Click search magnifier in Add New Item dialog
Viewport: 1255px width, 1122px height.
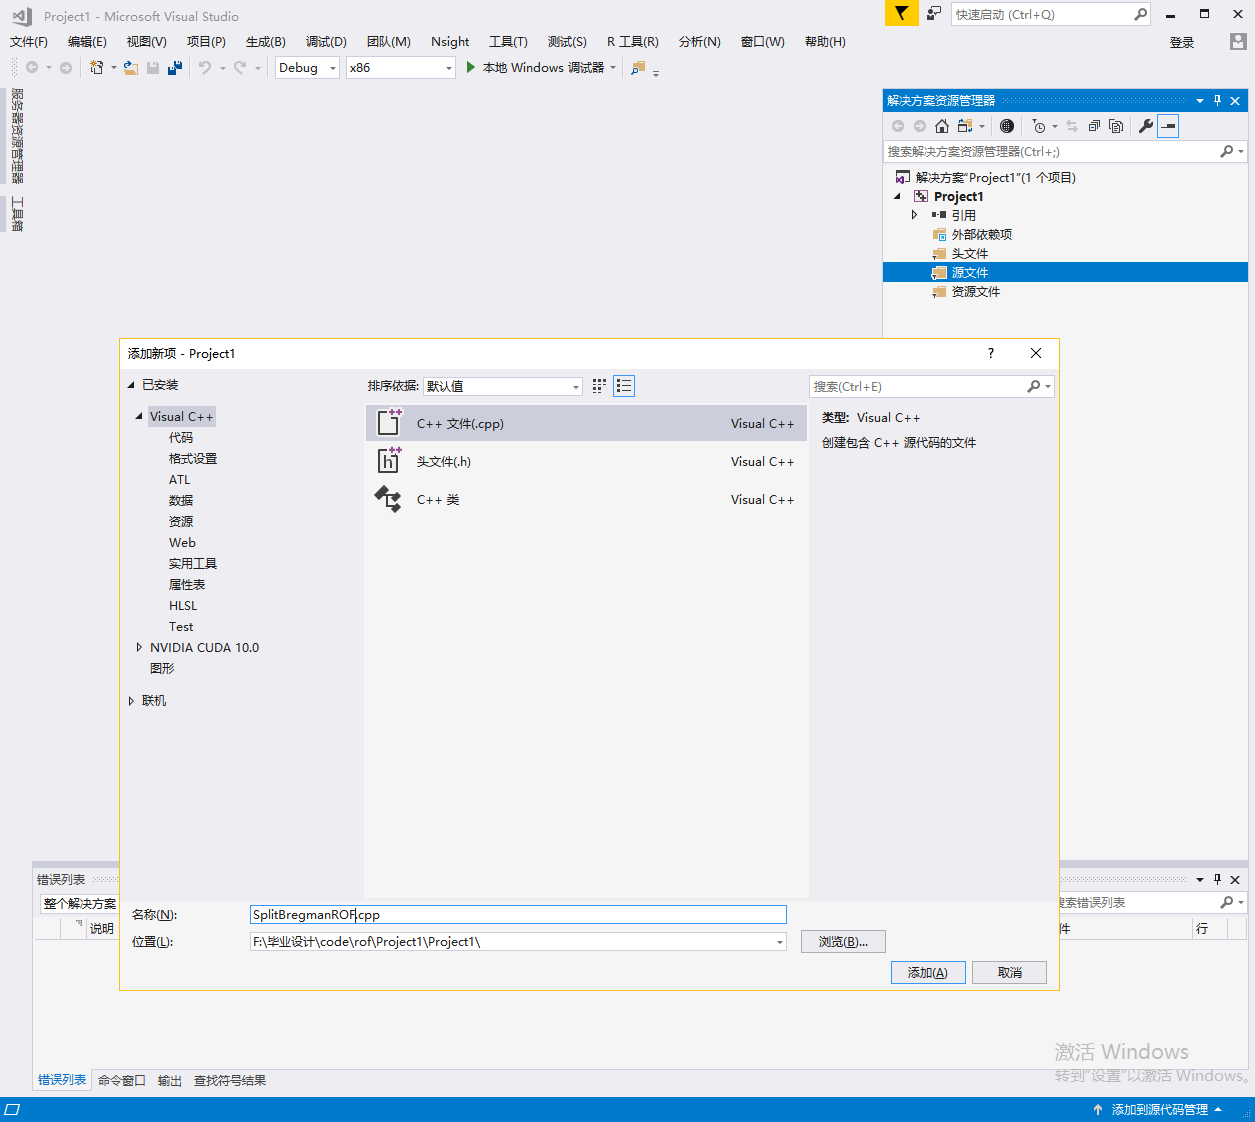tap(1034, 386)
